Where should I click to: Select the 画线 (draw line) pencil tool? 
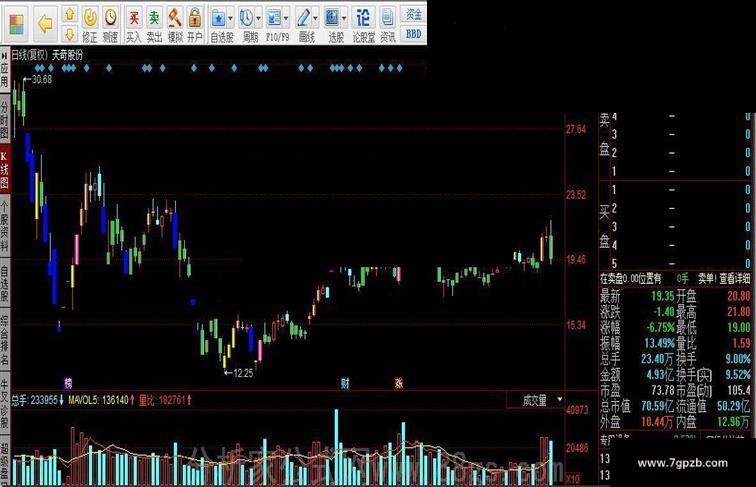(x=303, y=19)
